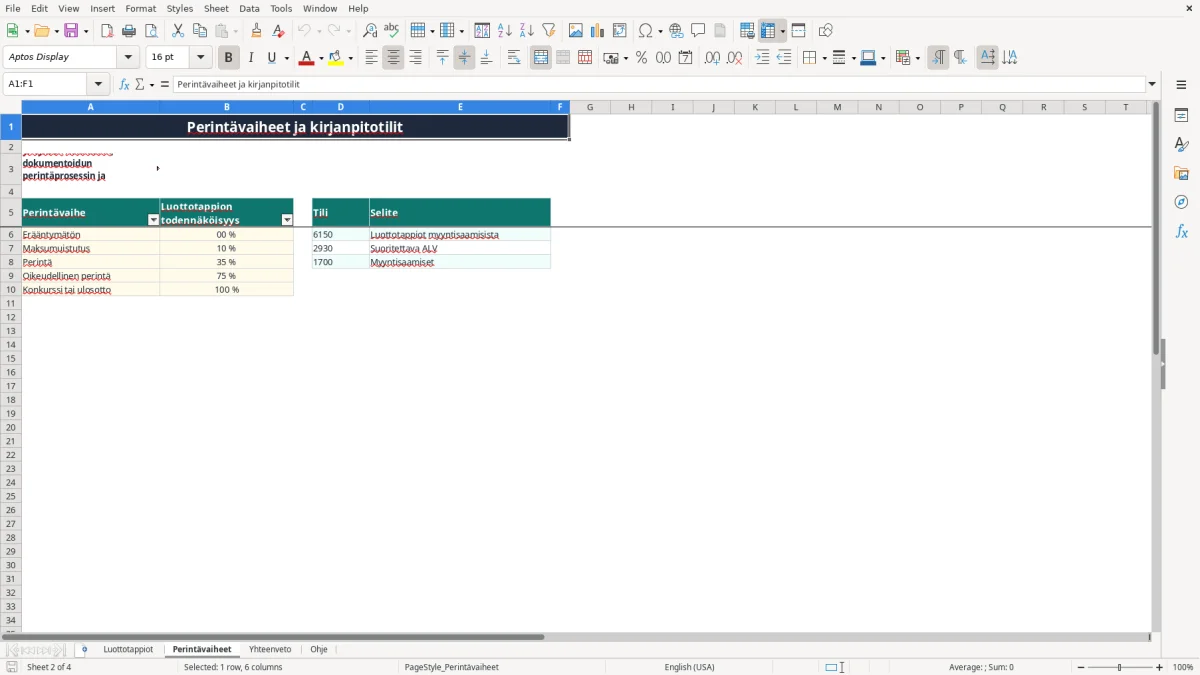The image size is (1200, 675).
Task: Toggle merge and center cells
Action: (x=541, y=58)
